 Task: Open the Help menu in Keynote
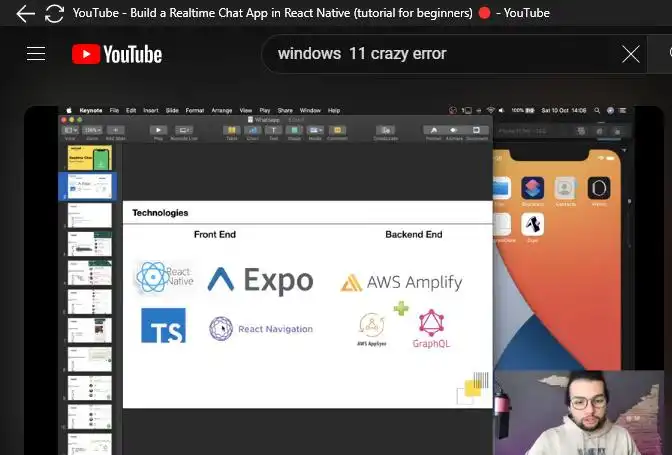[x=334, y=111]
